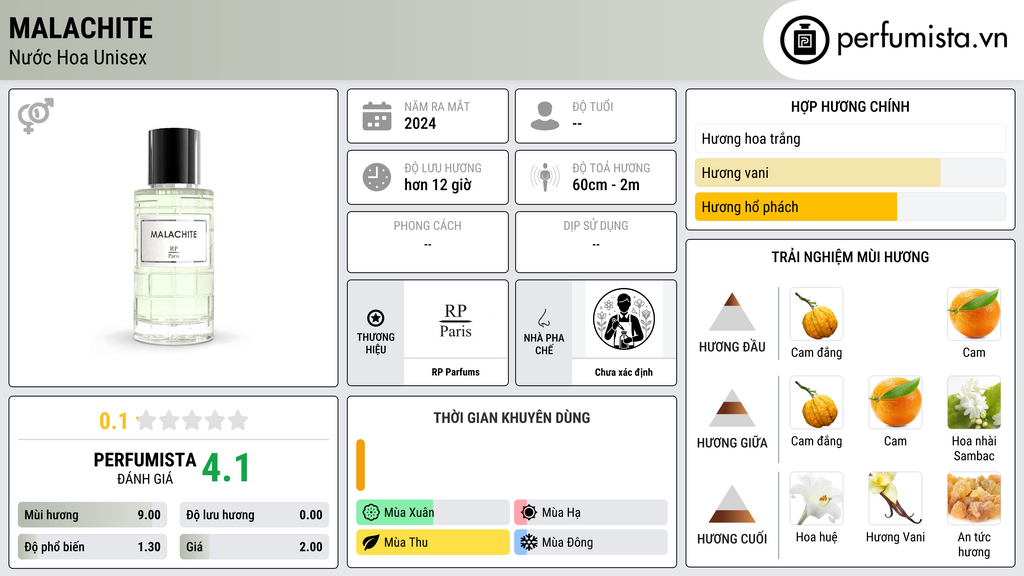Click the leaf icon in Mùa Thu
Screen dimensions: 1024x576
click(371, 542)
